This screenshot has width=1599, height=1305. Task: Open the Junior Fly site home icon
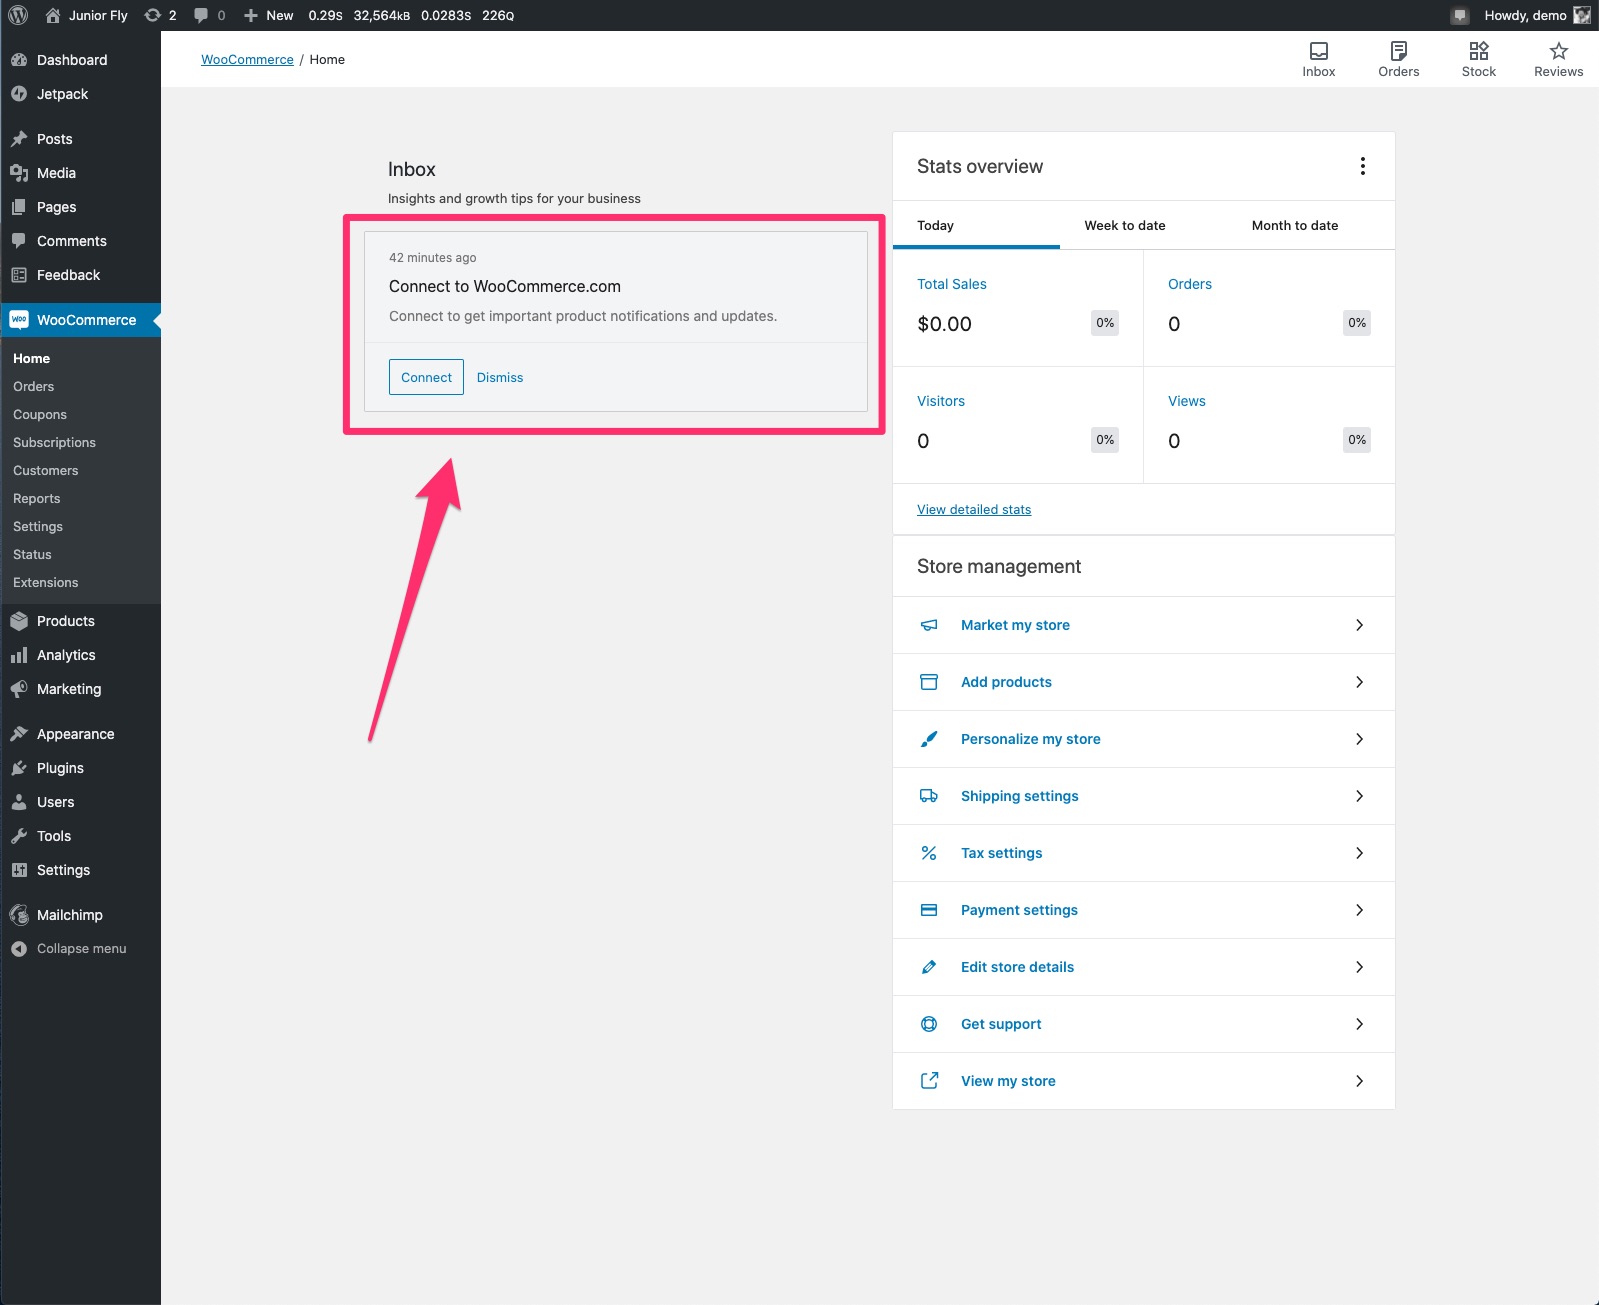tap(53, 15)
